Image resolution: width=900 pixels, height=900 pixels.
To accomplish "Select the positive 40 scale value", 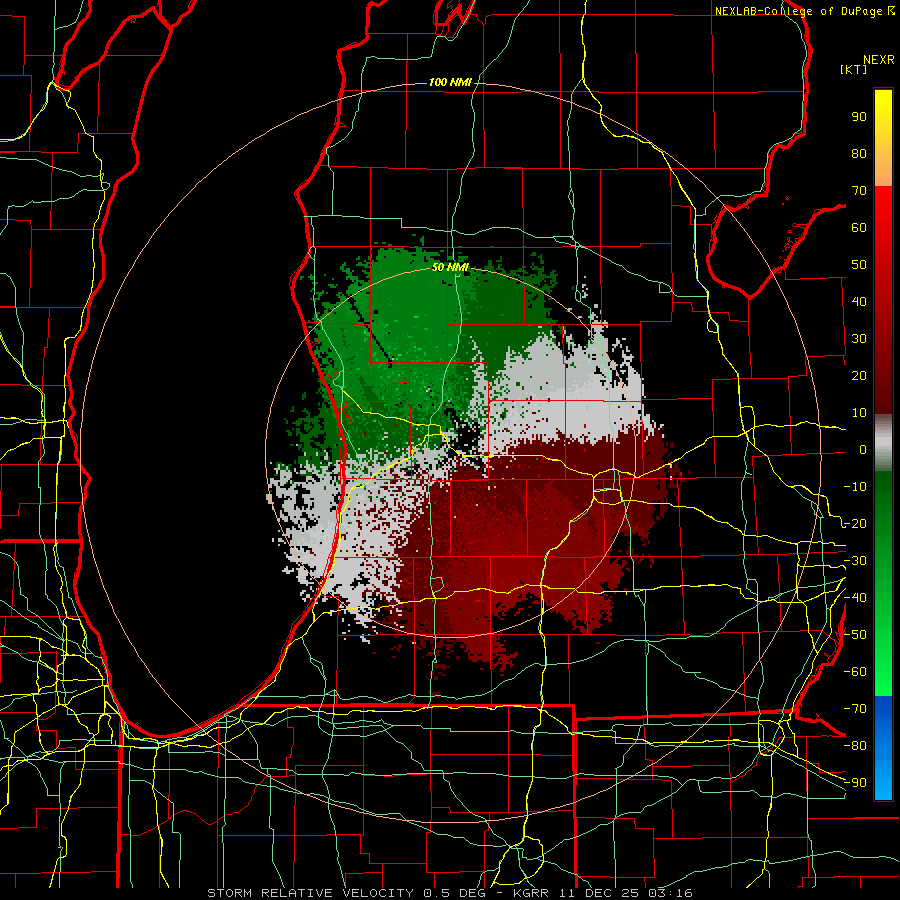I will (859, 302).
